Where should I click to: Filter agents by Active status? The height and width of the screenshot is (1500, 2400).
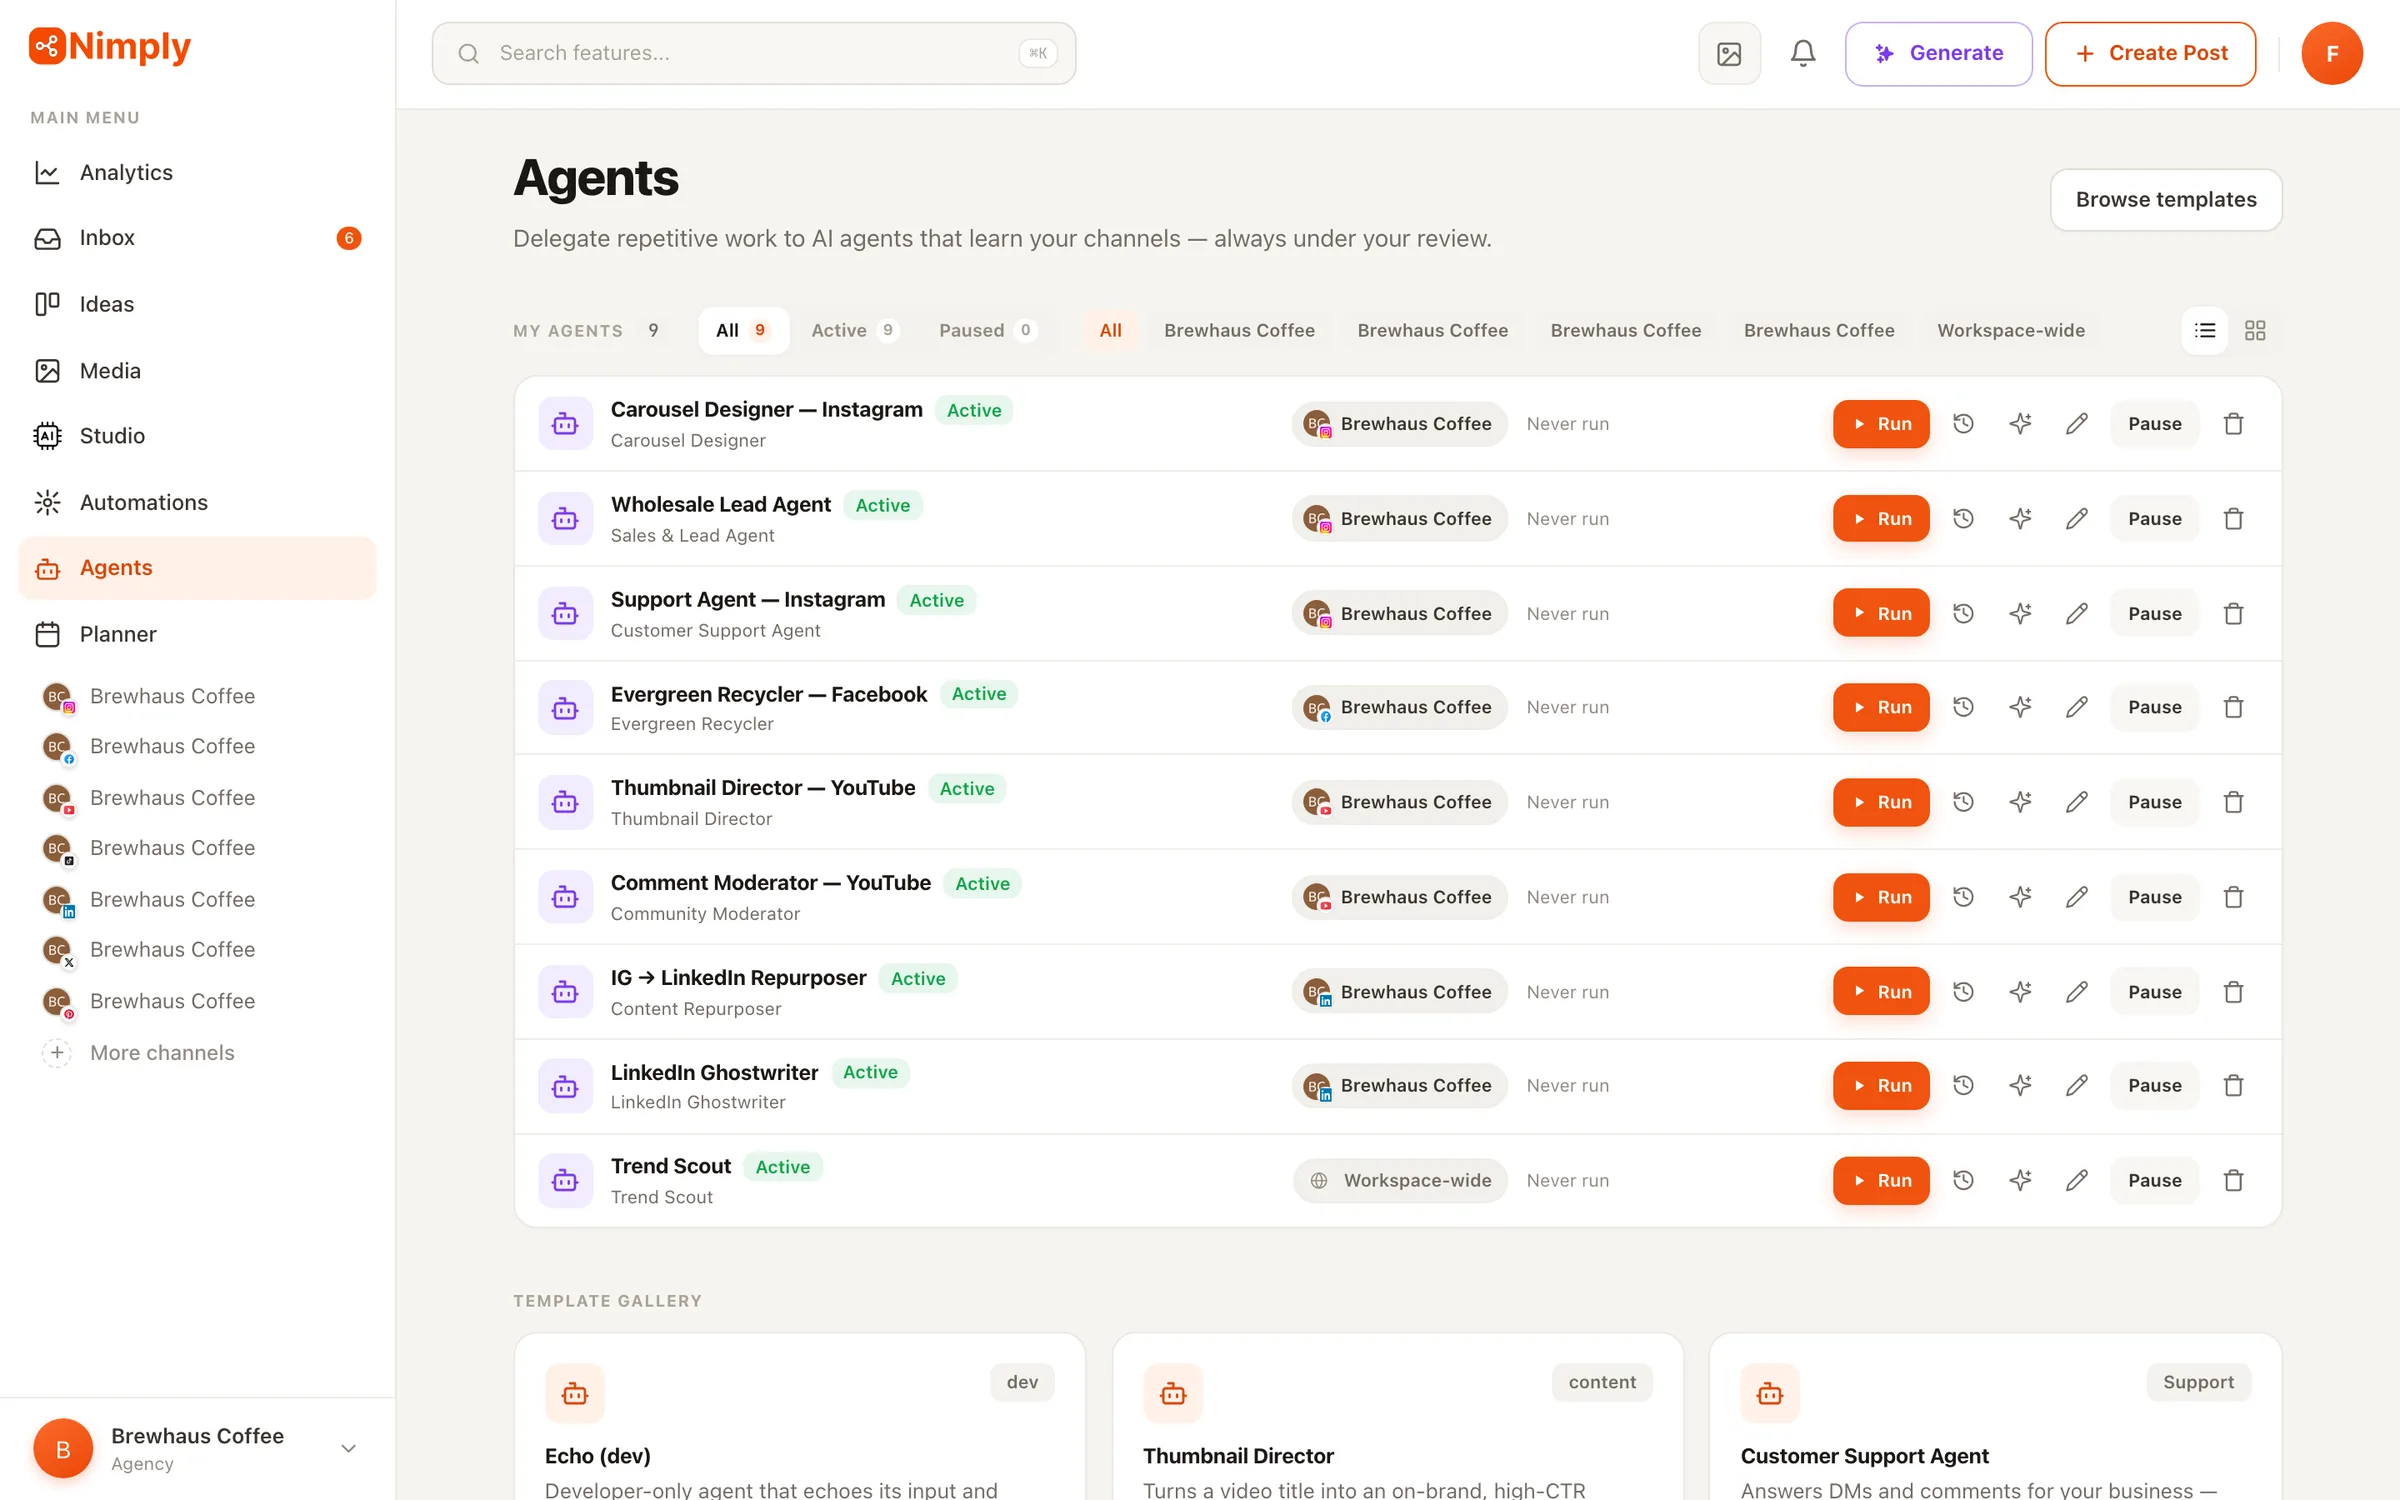point(855,330)
